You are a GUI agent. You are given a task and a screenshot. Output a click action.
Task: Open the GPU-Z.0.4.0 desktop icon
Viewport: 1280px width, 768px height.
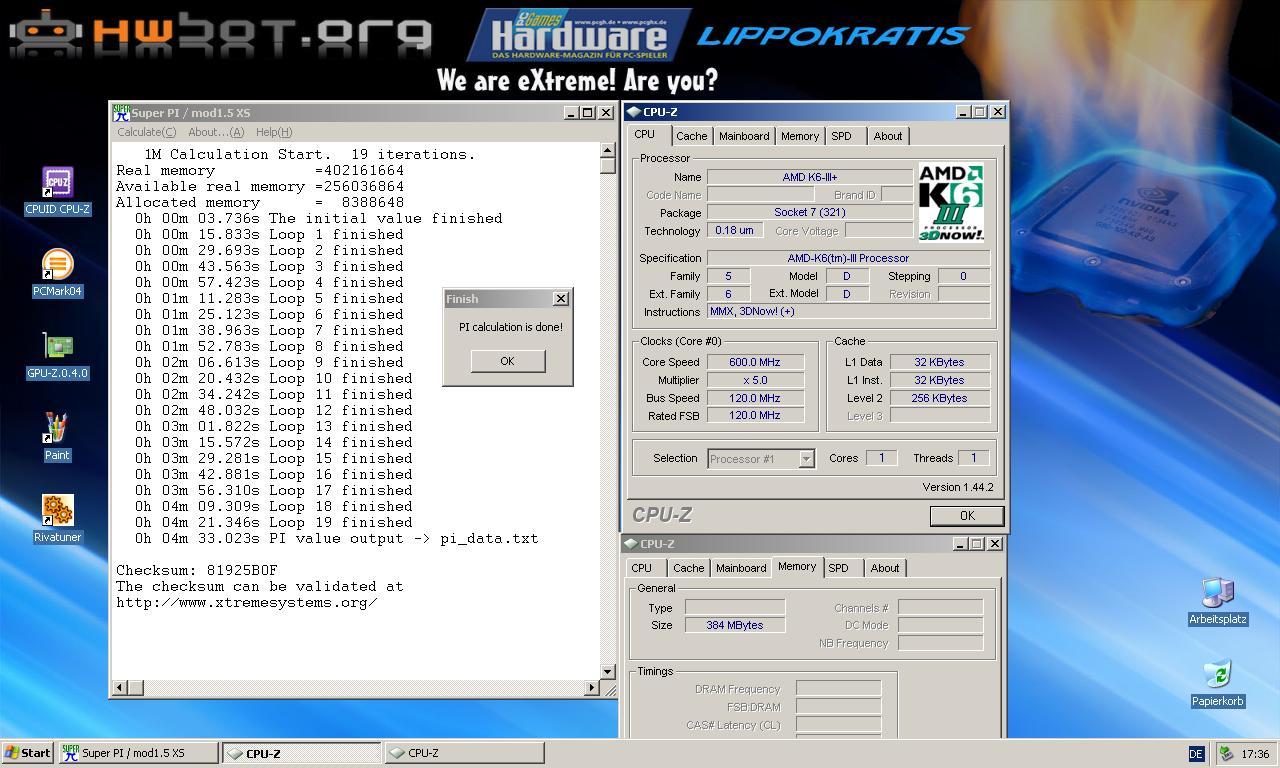point(58,356)
